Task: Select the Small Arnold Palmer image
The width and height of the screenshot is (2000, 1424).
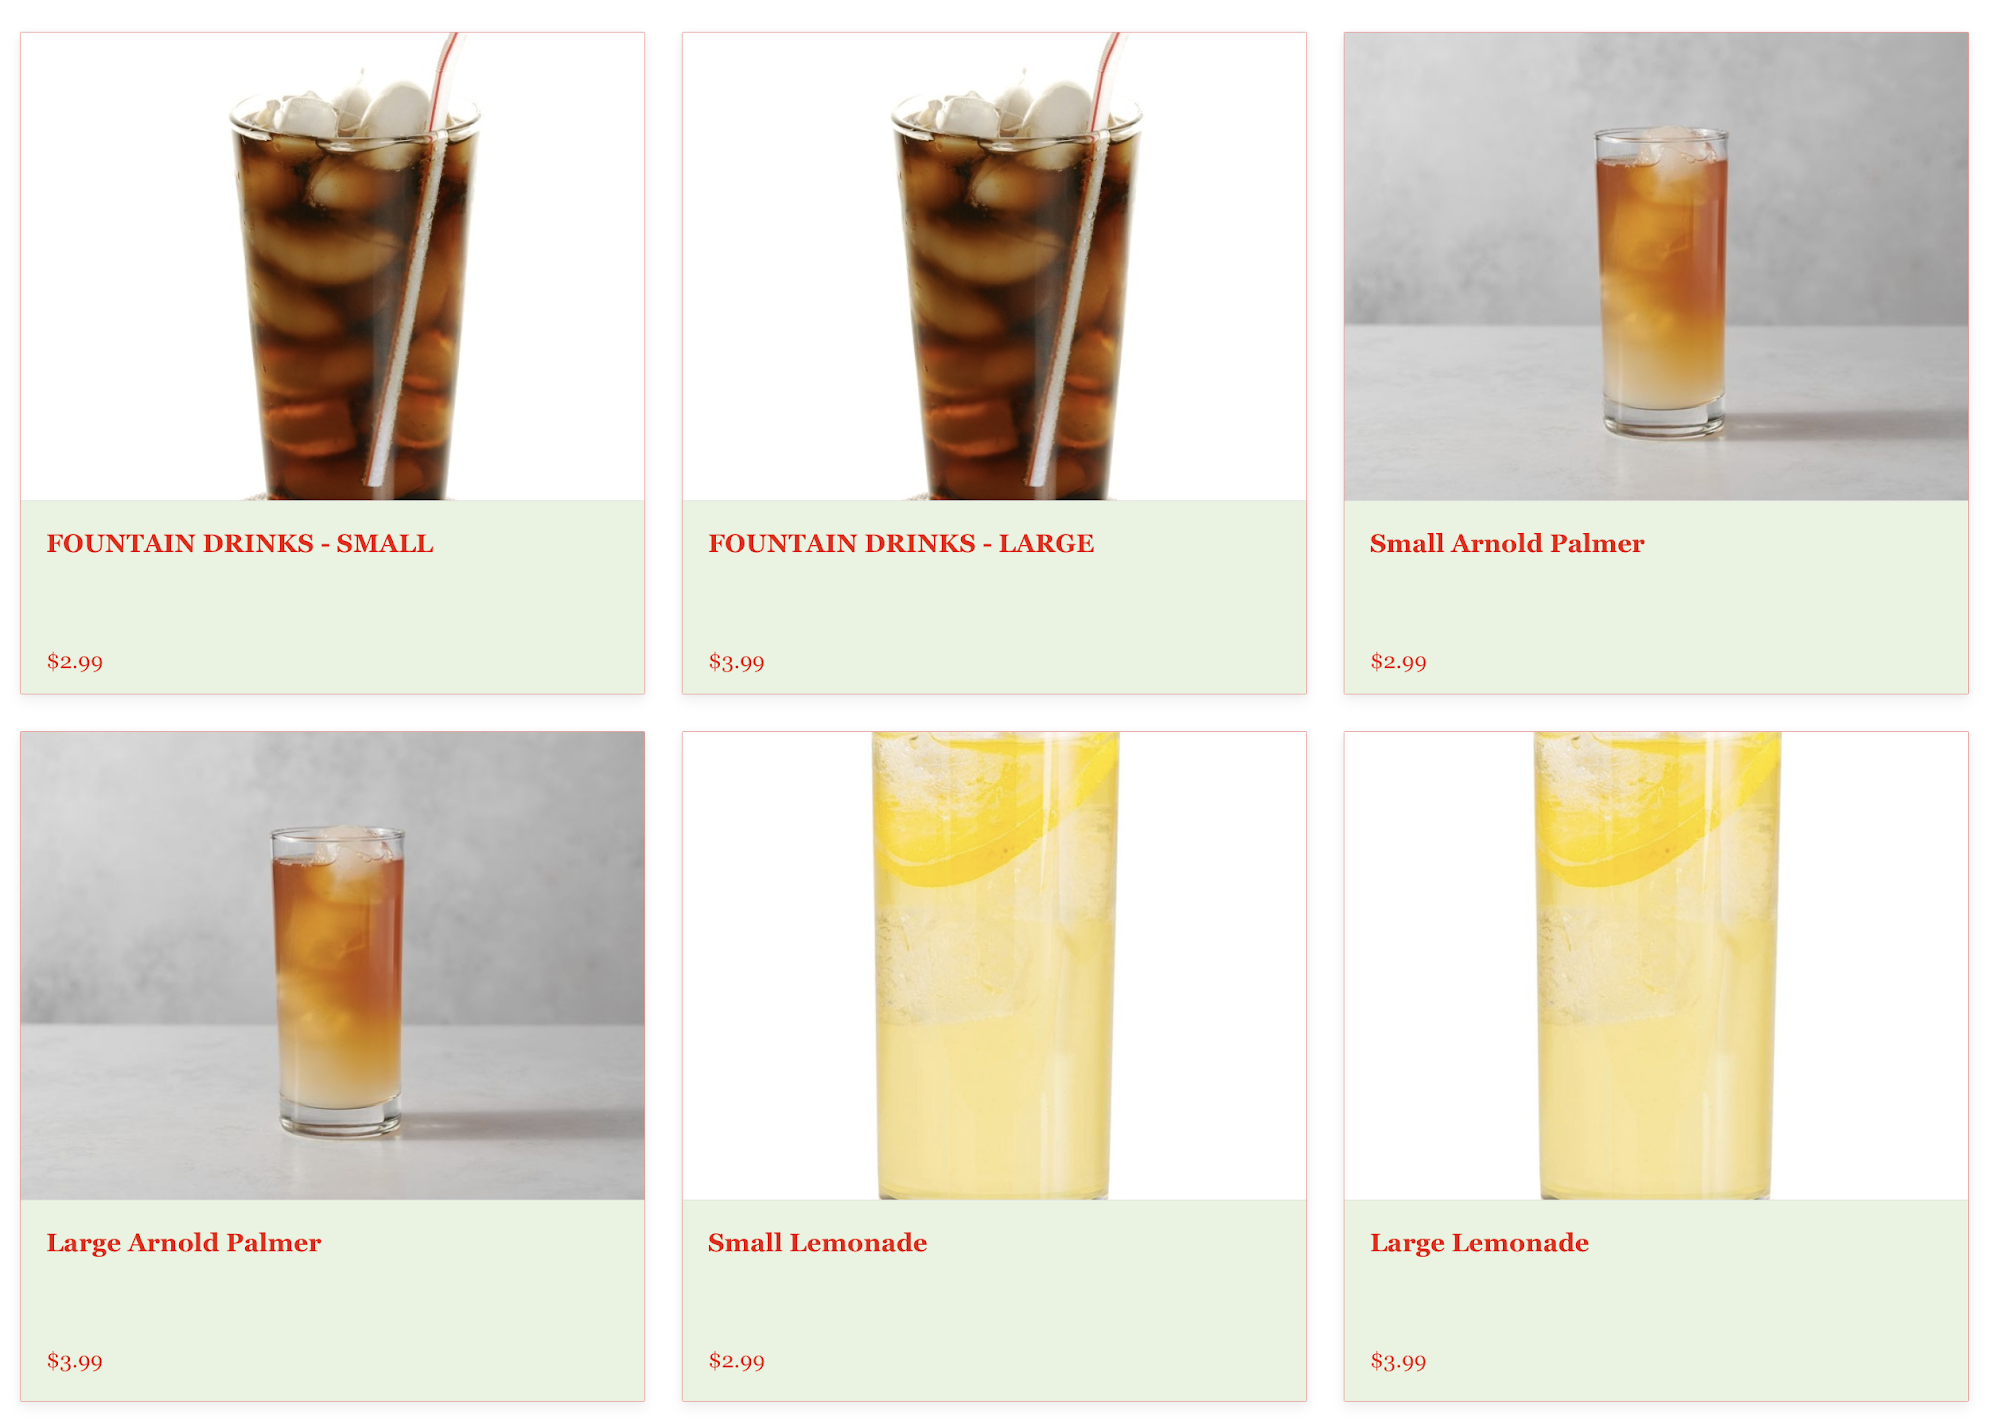Action: 1656,266
